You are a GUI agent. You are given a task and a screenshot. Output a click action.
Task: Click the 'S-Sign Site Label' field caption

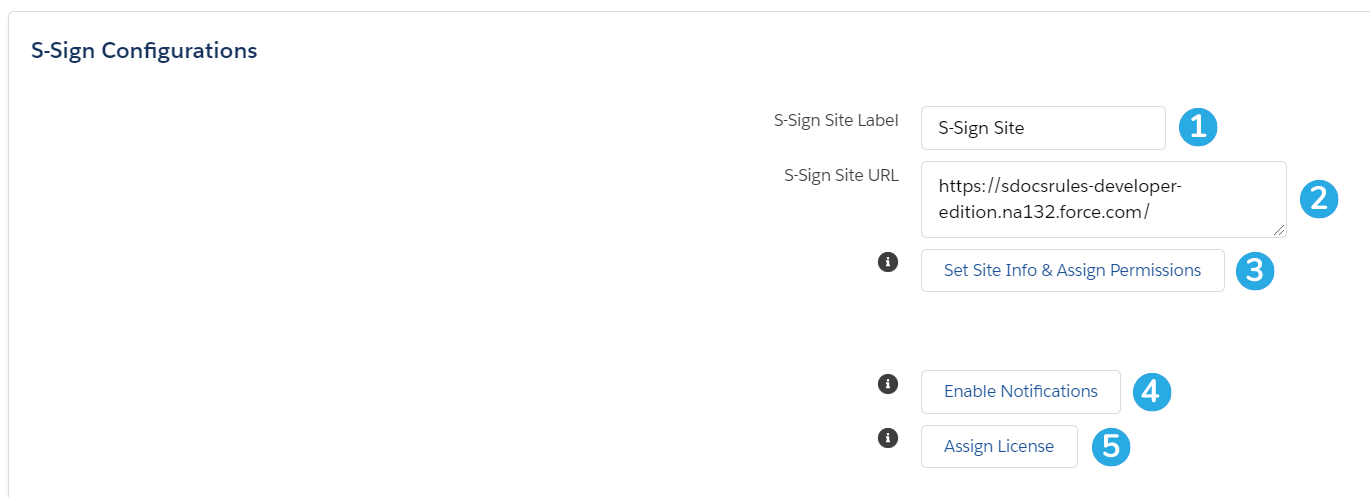pos(836,120)
